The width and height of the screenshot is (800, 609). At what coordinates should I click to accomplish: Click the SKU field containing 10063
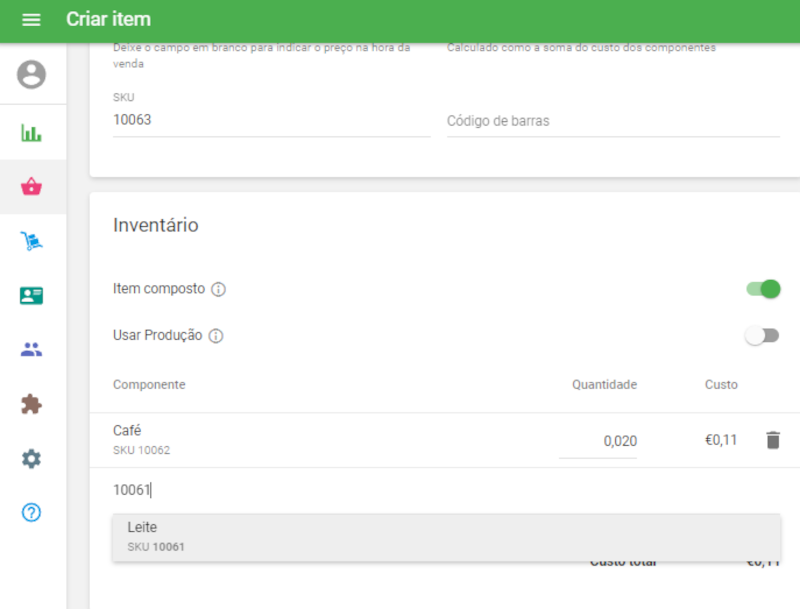270,120
